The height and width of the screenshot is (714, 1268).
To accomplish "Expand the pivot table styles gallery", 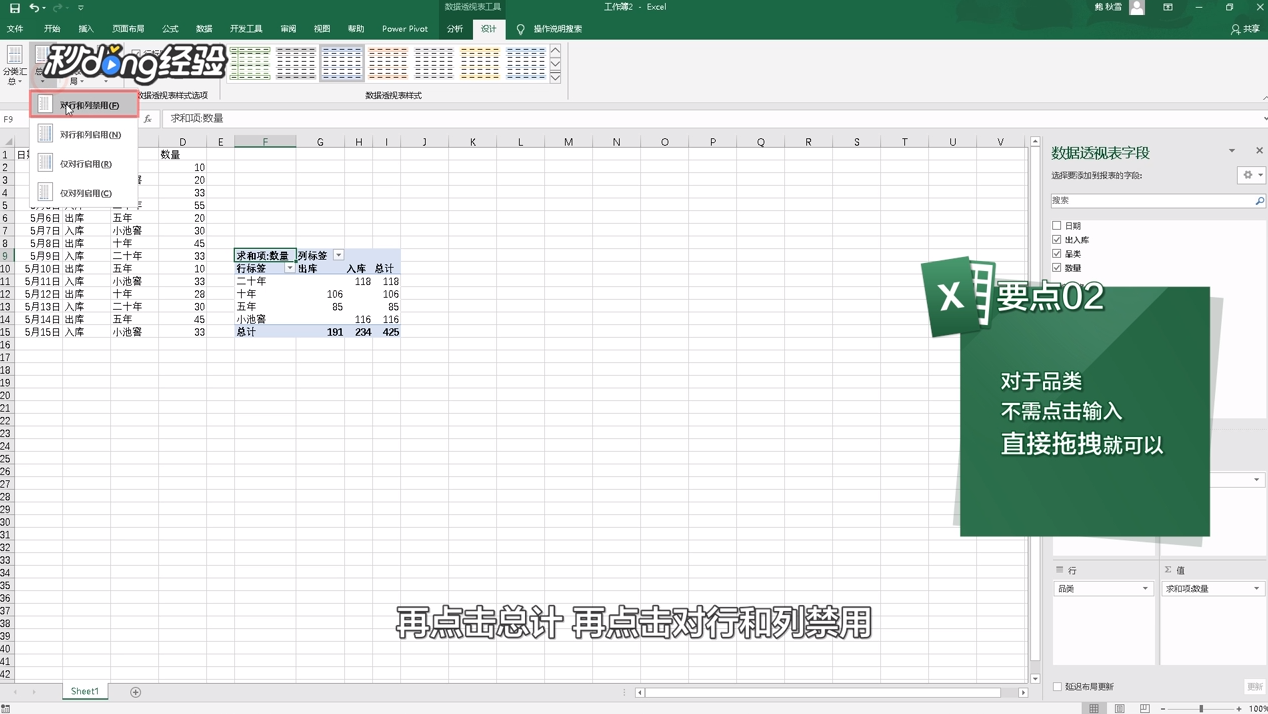I will (x=555, y=77).
